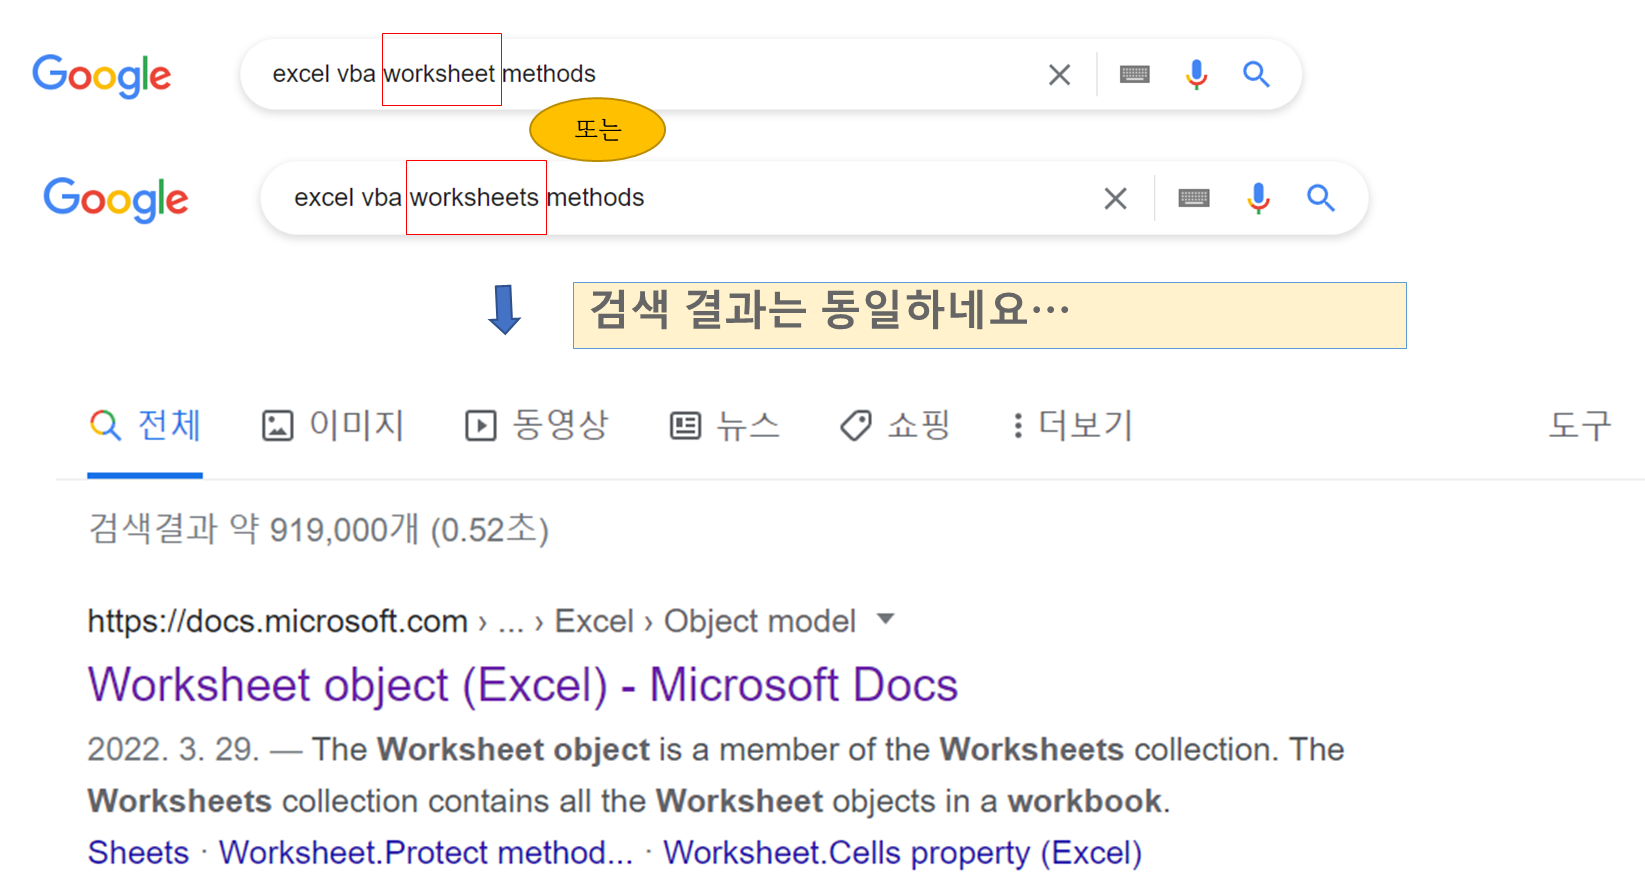Screen dimensions: 1645x895
Task: Open 'Worksheet object (Excel) - Microsoft Docs' result
Action: click(x=523, y=685)
